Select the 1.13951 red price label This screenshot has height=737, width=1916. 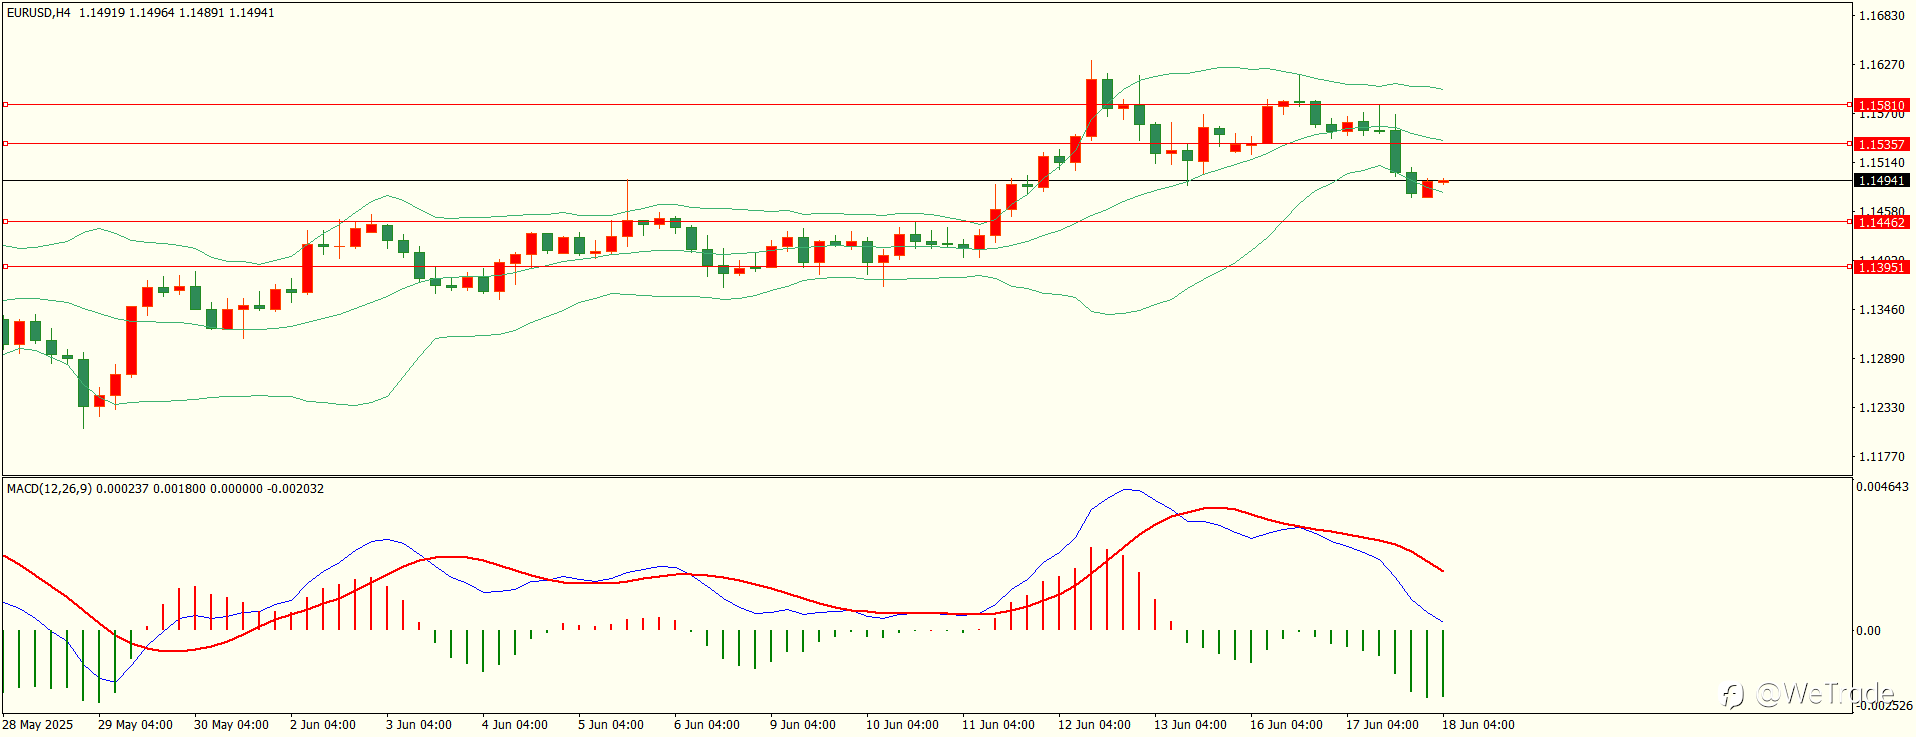1881,267
